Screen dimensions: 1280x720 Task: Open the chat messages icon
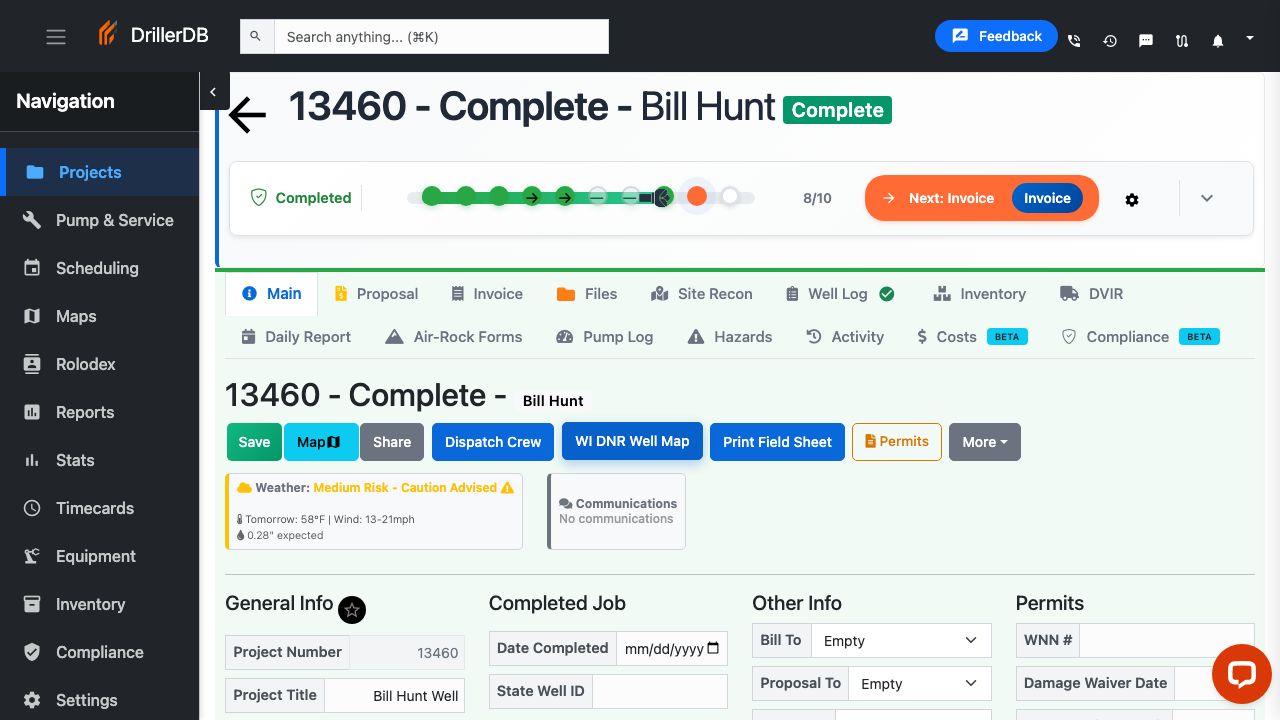coord(1146,41)
